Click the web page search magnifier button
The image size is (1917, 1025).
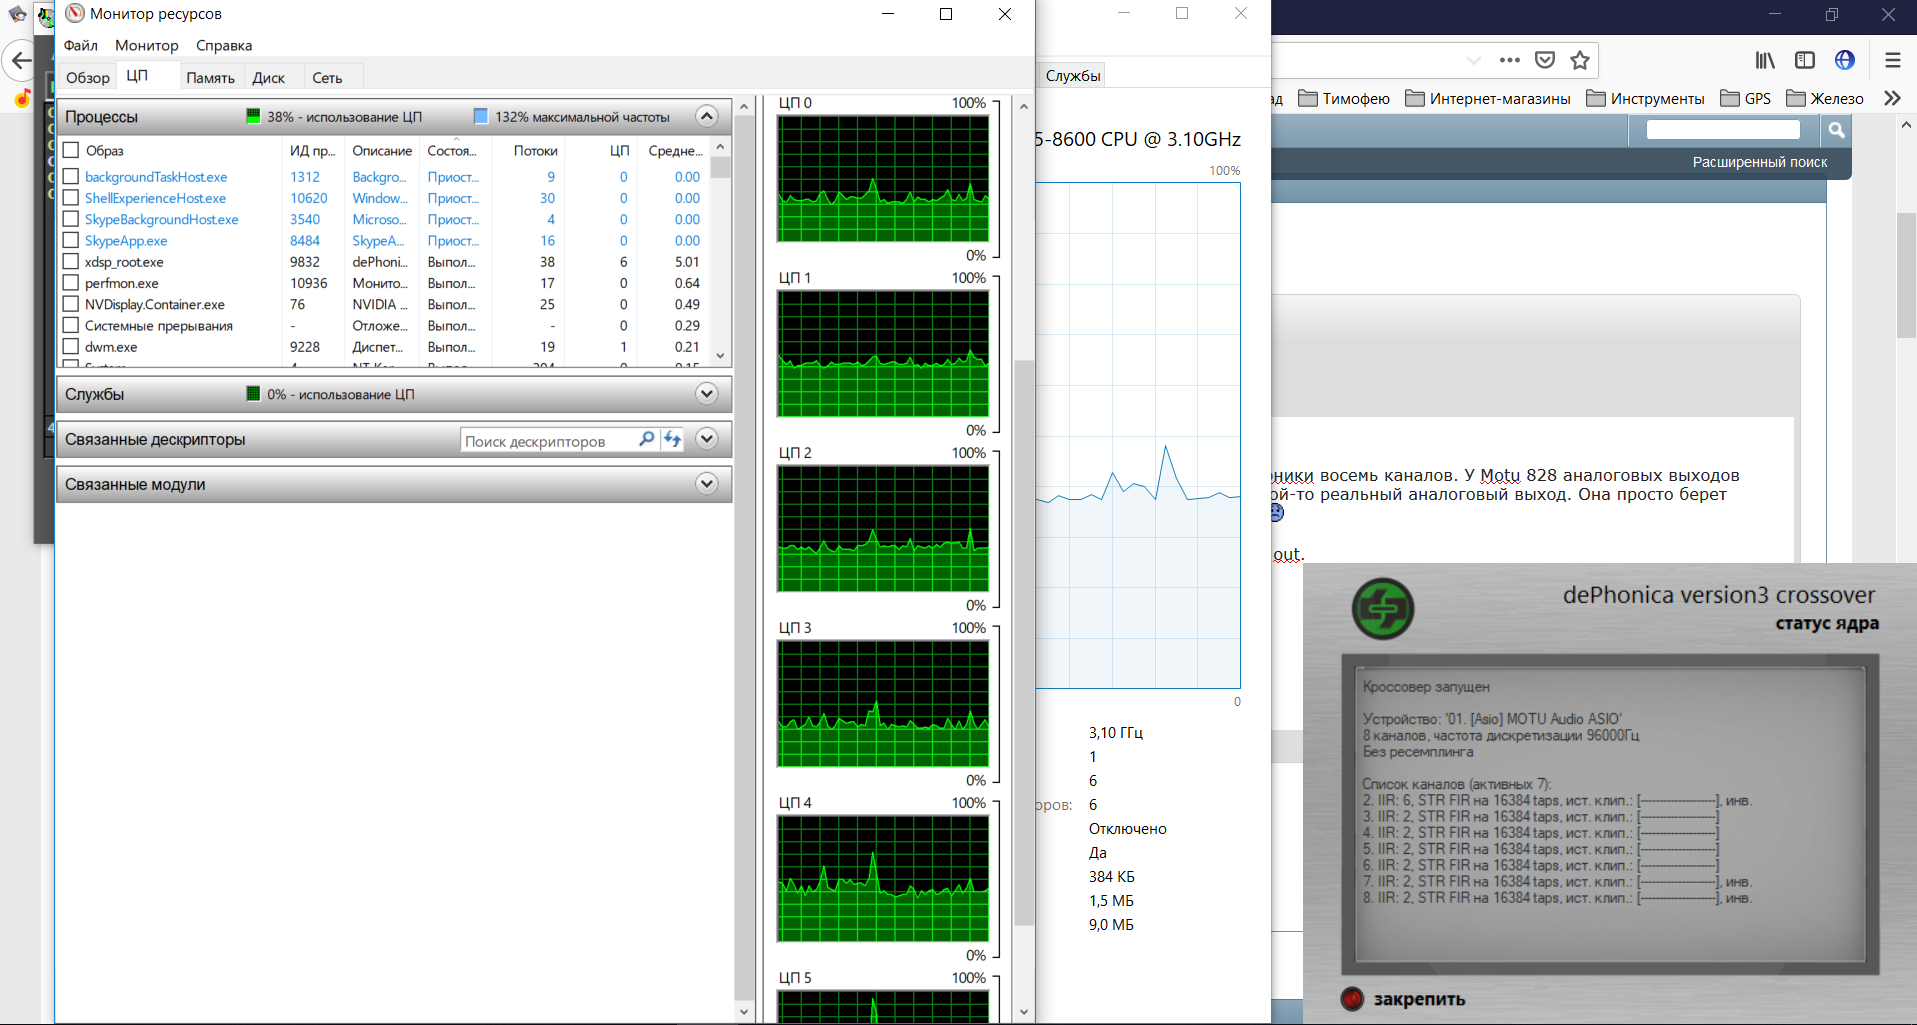click(1837, 130)
